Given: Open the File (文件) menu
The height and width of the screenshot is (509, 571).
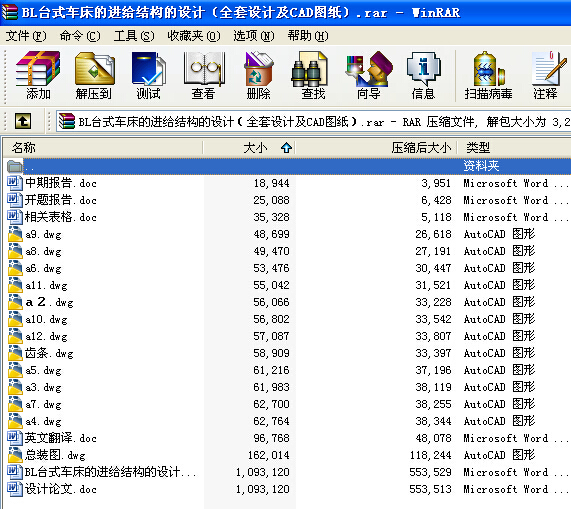Looking at the screenshot, I should [x=26, y=36].
